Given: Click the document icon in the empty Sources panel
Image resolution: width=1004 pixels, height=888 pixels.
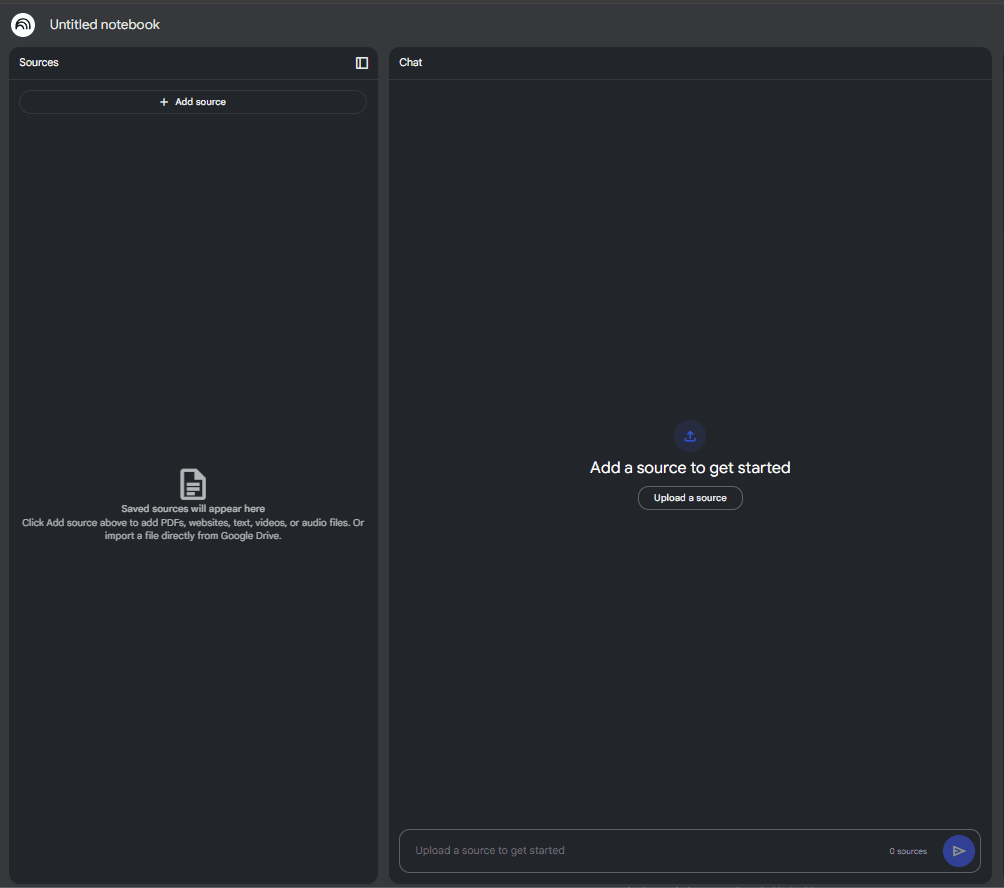Looking at the screenshot, I should [193, 484].
